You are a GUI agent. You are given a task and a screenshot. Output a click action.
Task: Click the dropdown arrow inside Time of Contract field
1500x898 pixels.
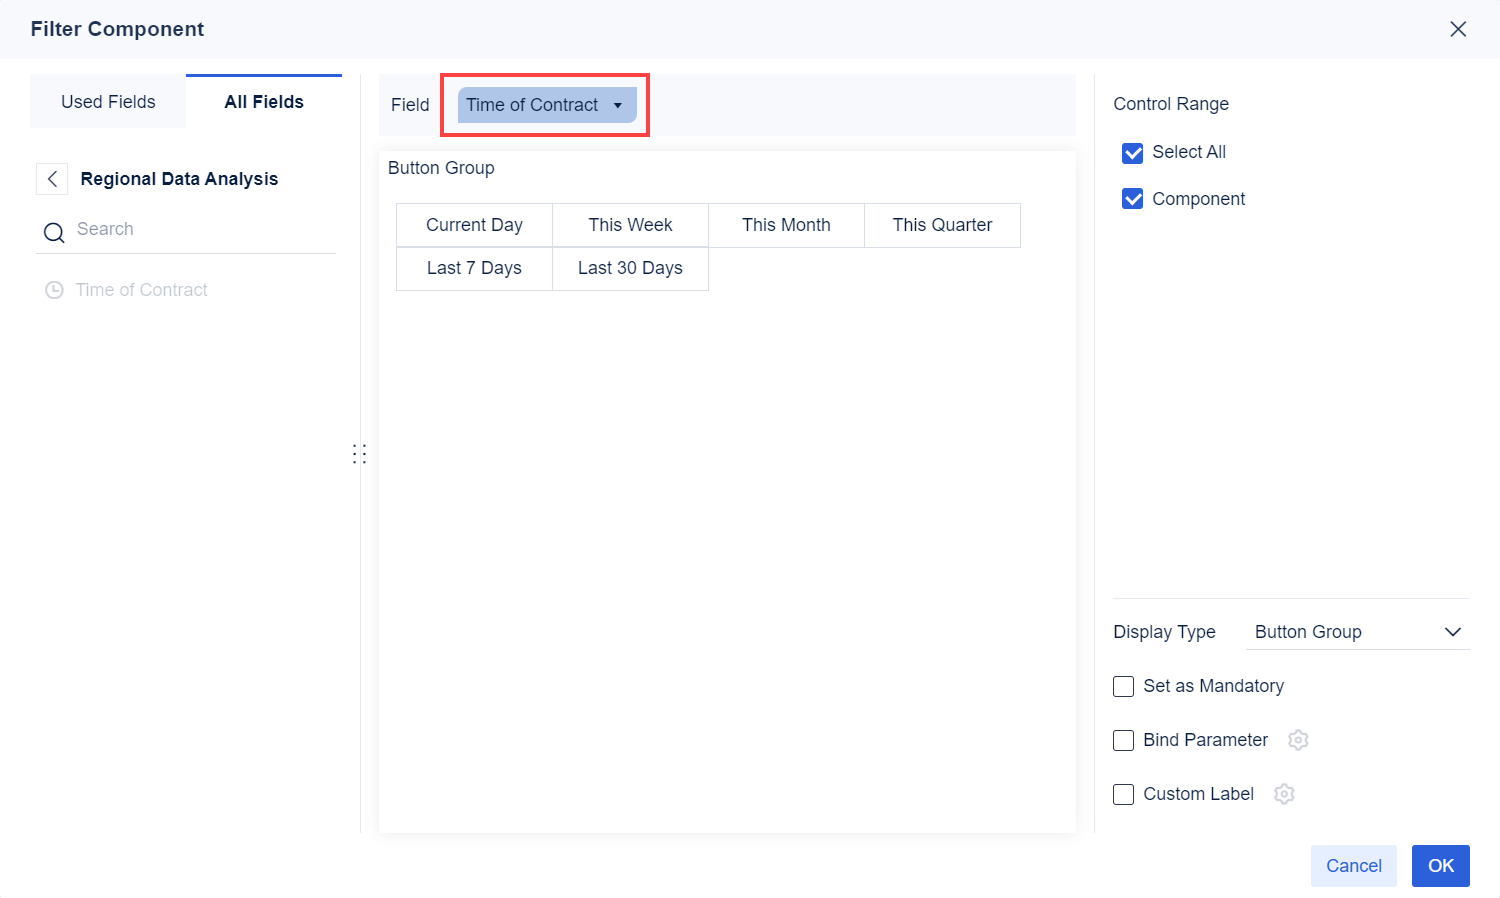tap(618, 104)
